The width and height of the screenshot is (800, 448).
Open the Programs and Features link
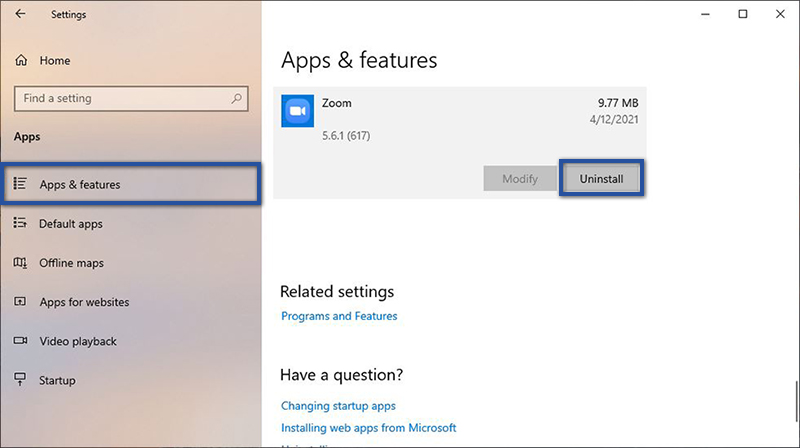tap(339, 316)
